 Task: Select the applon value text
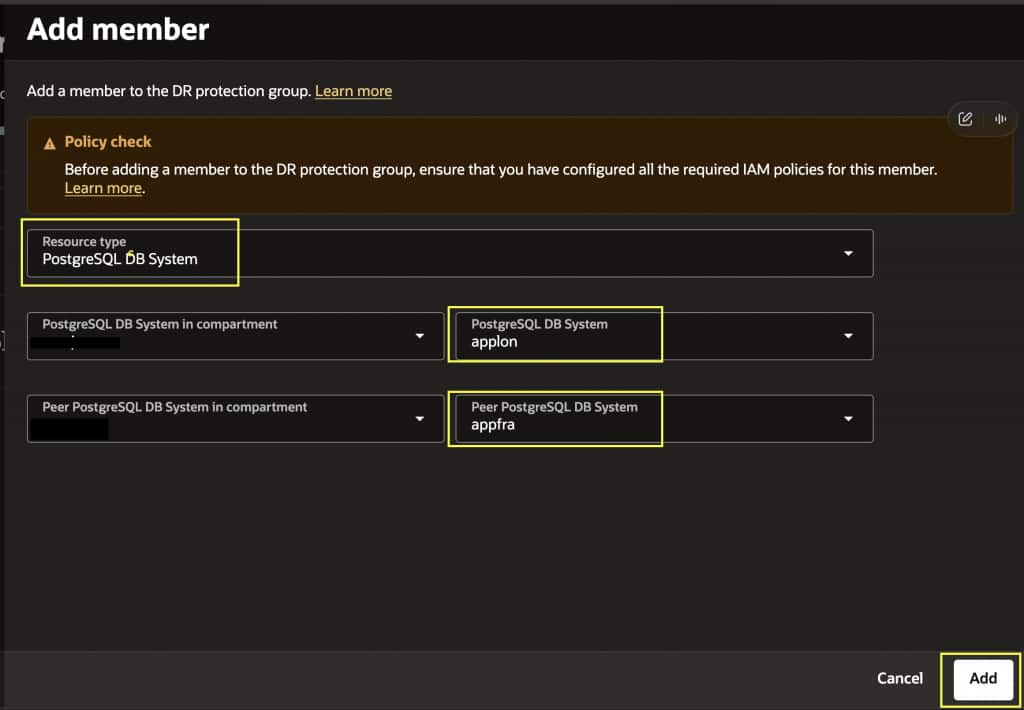click(494, 342)
